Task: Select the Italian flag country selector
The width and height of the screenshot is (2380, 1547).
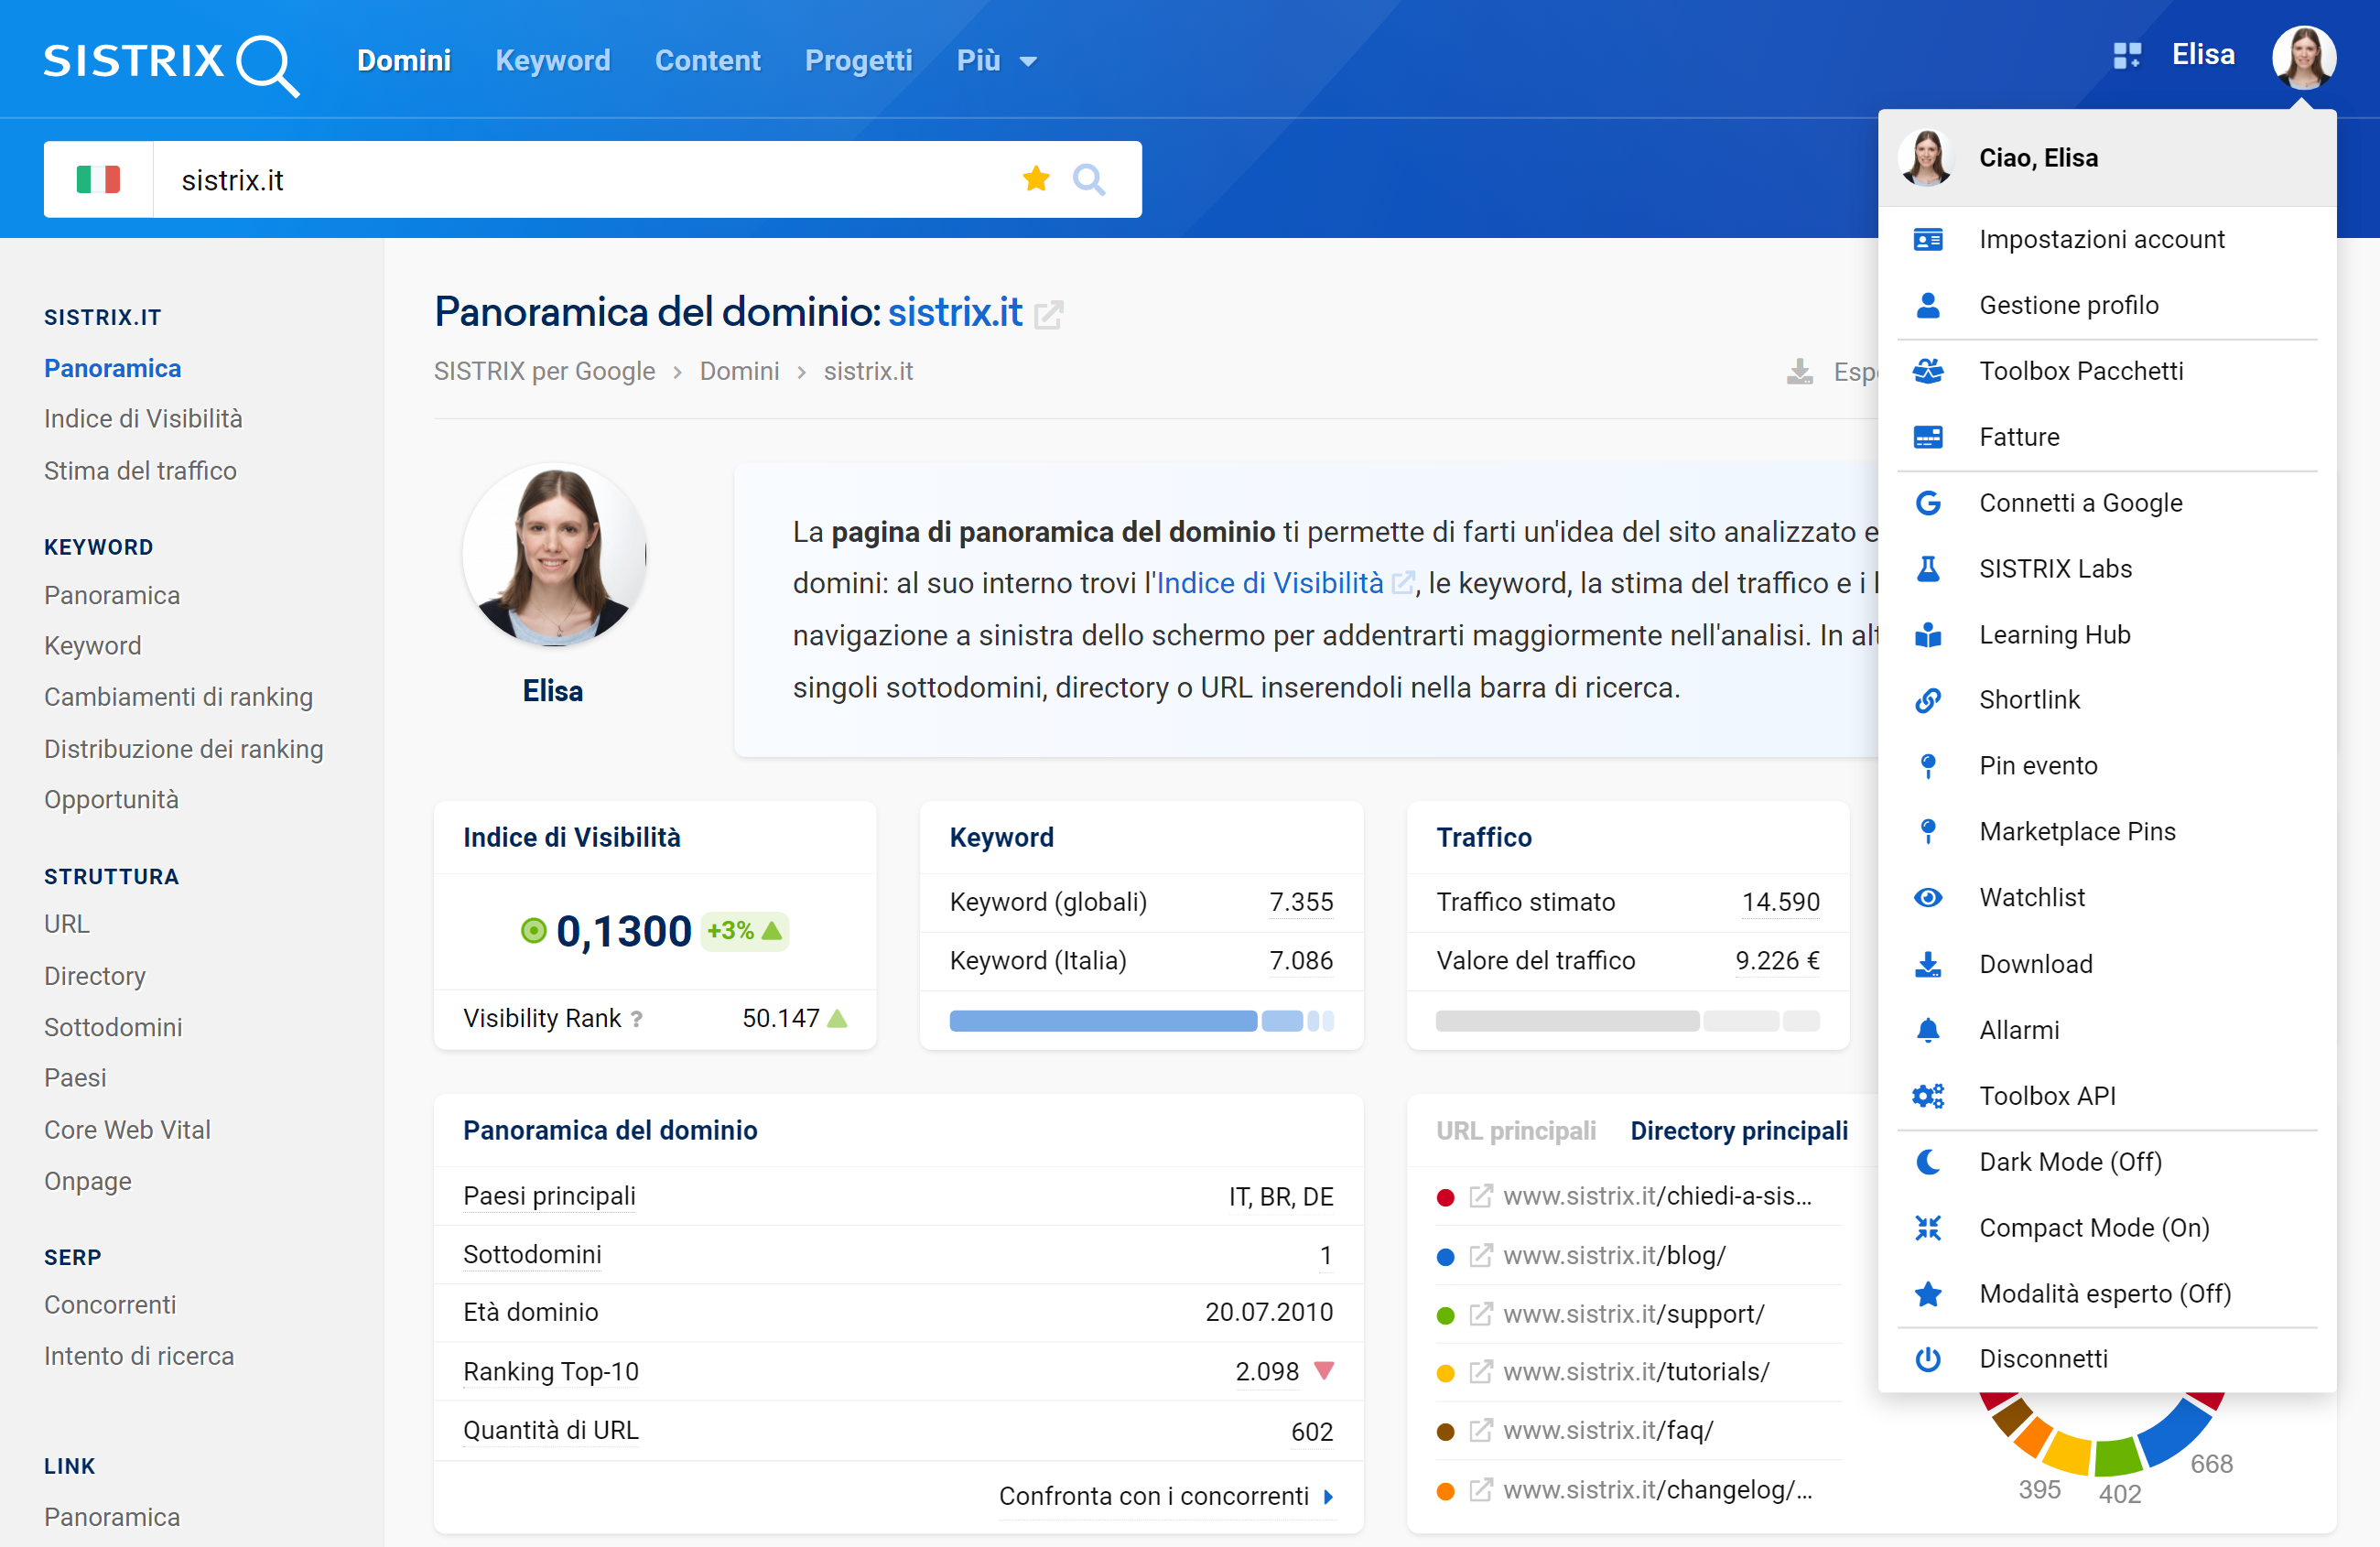Action: tap(98, 180)
